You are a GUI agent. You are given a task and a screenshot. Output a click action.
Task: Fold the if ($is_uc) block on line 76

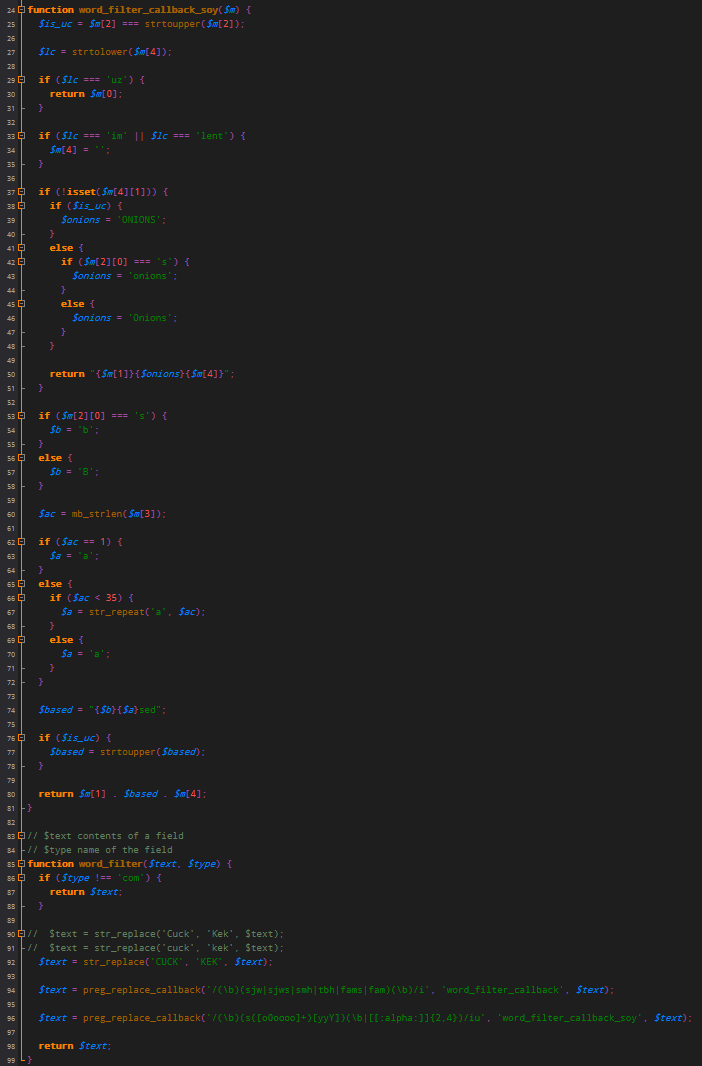[x=22, y=738]
